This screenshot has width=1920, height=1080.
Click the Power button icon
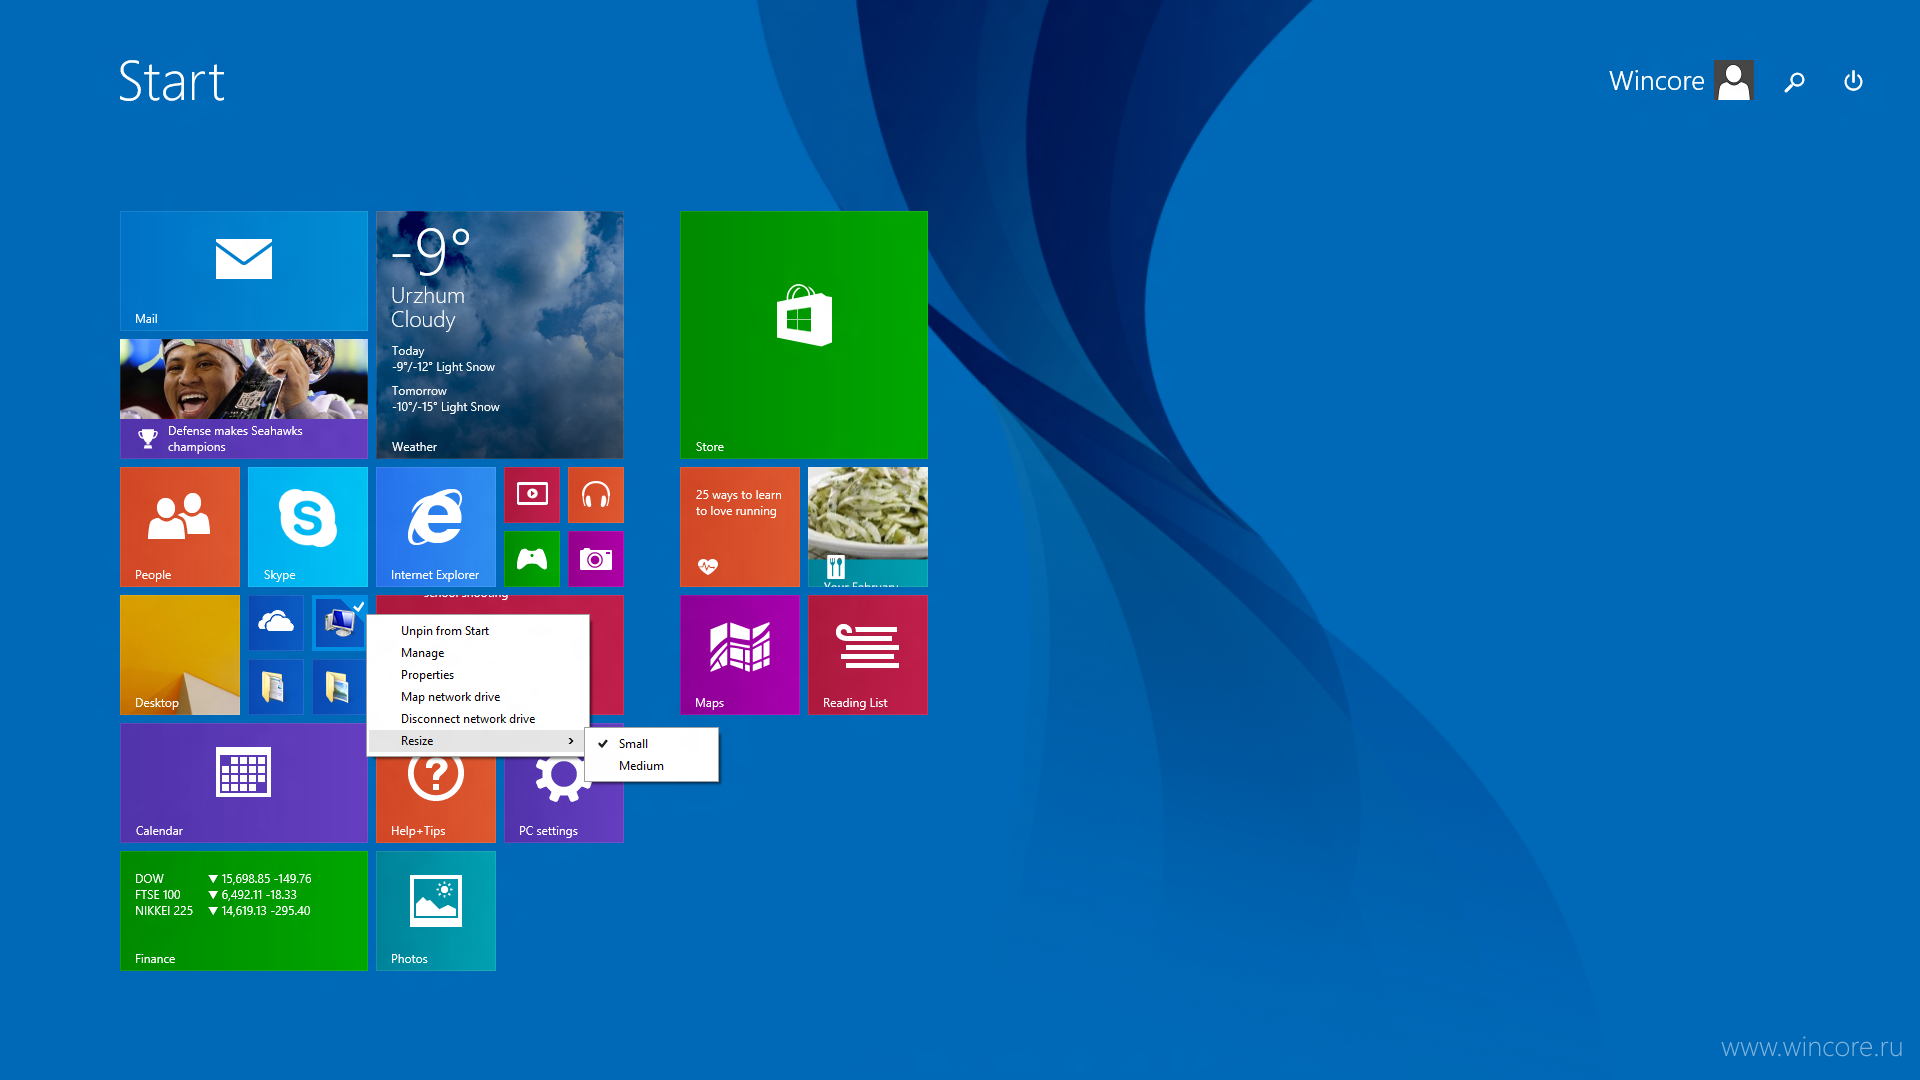(x=1853, y=81)
